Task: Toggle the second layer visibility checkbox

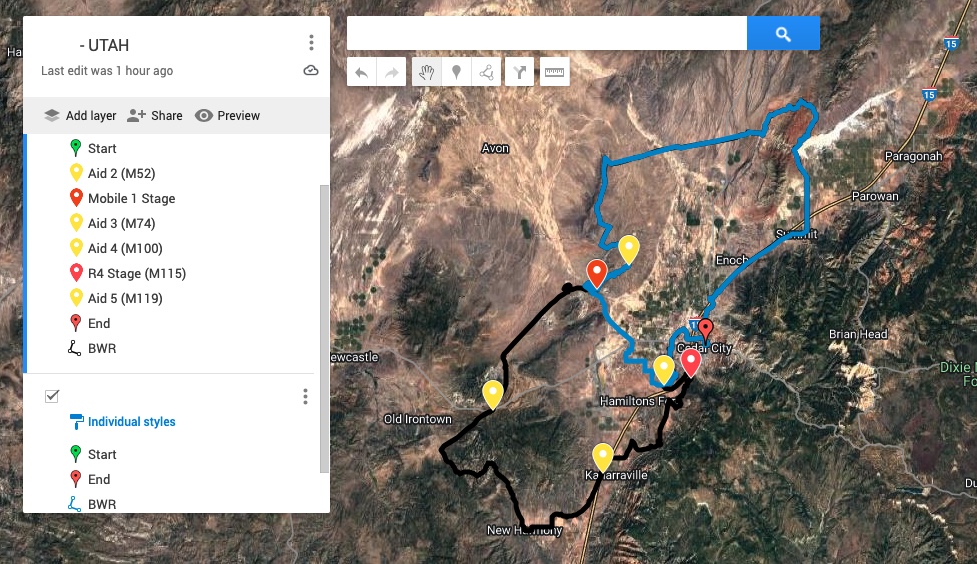Action: [52, 396]
